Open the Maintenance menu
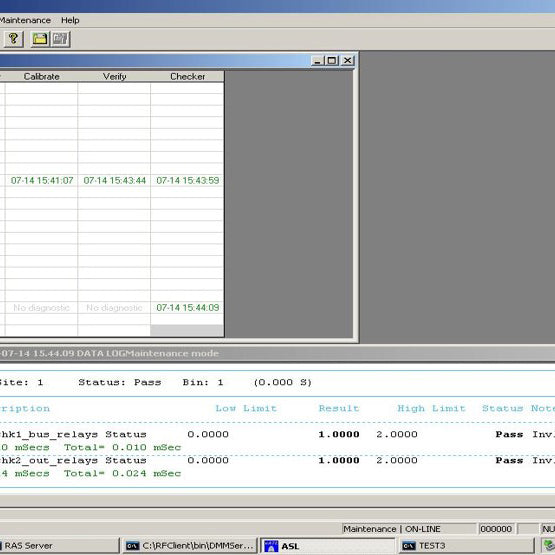The image size is (555, 555). [25, 20]
